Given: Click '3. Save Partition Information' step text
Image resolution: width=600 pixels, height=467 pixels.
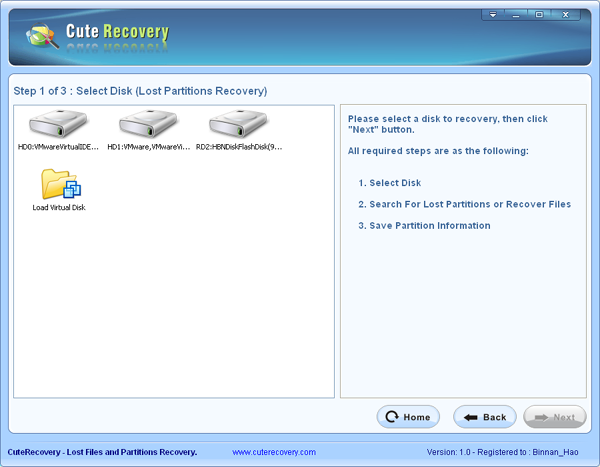Looking at the screenshot, I should click(x=424, y=226).
